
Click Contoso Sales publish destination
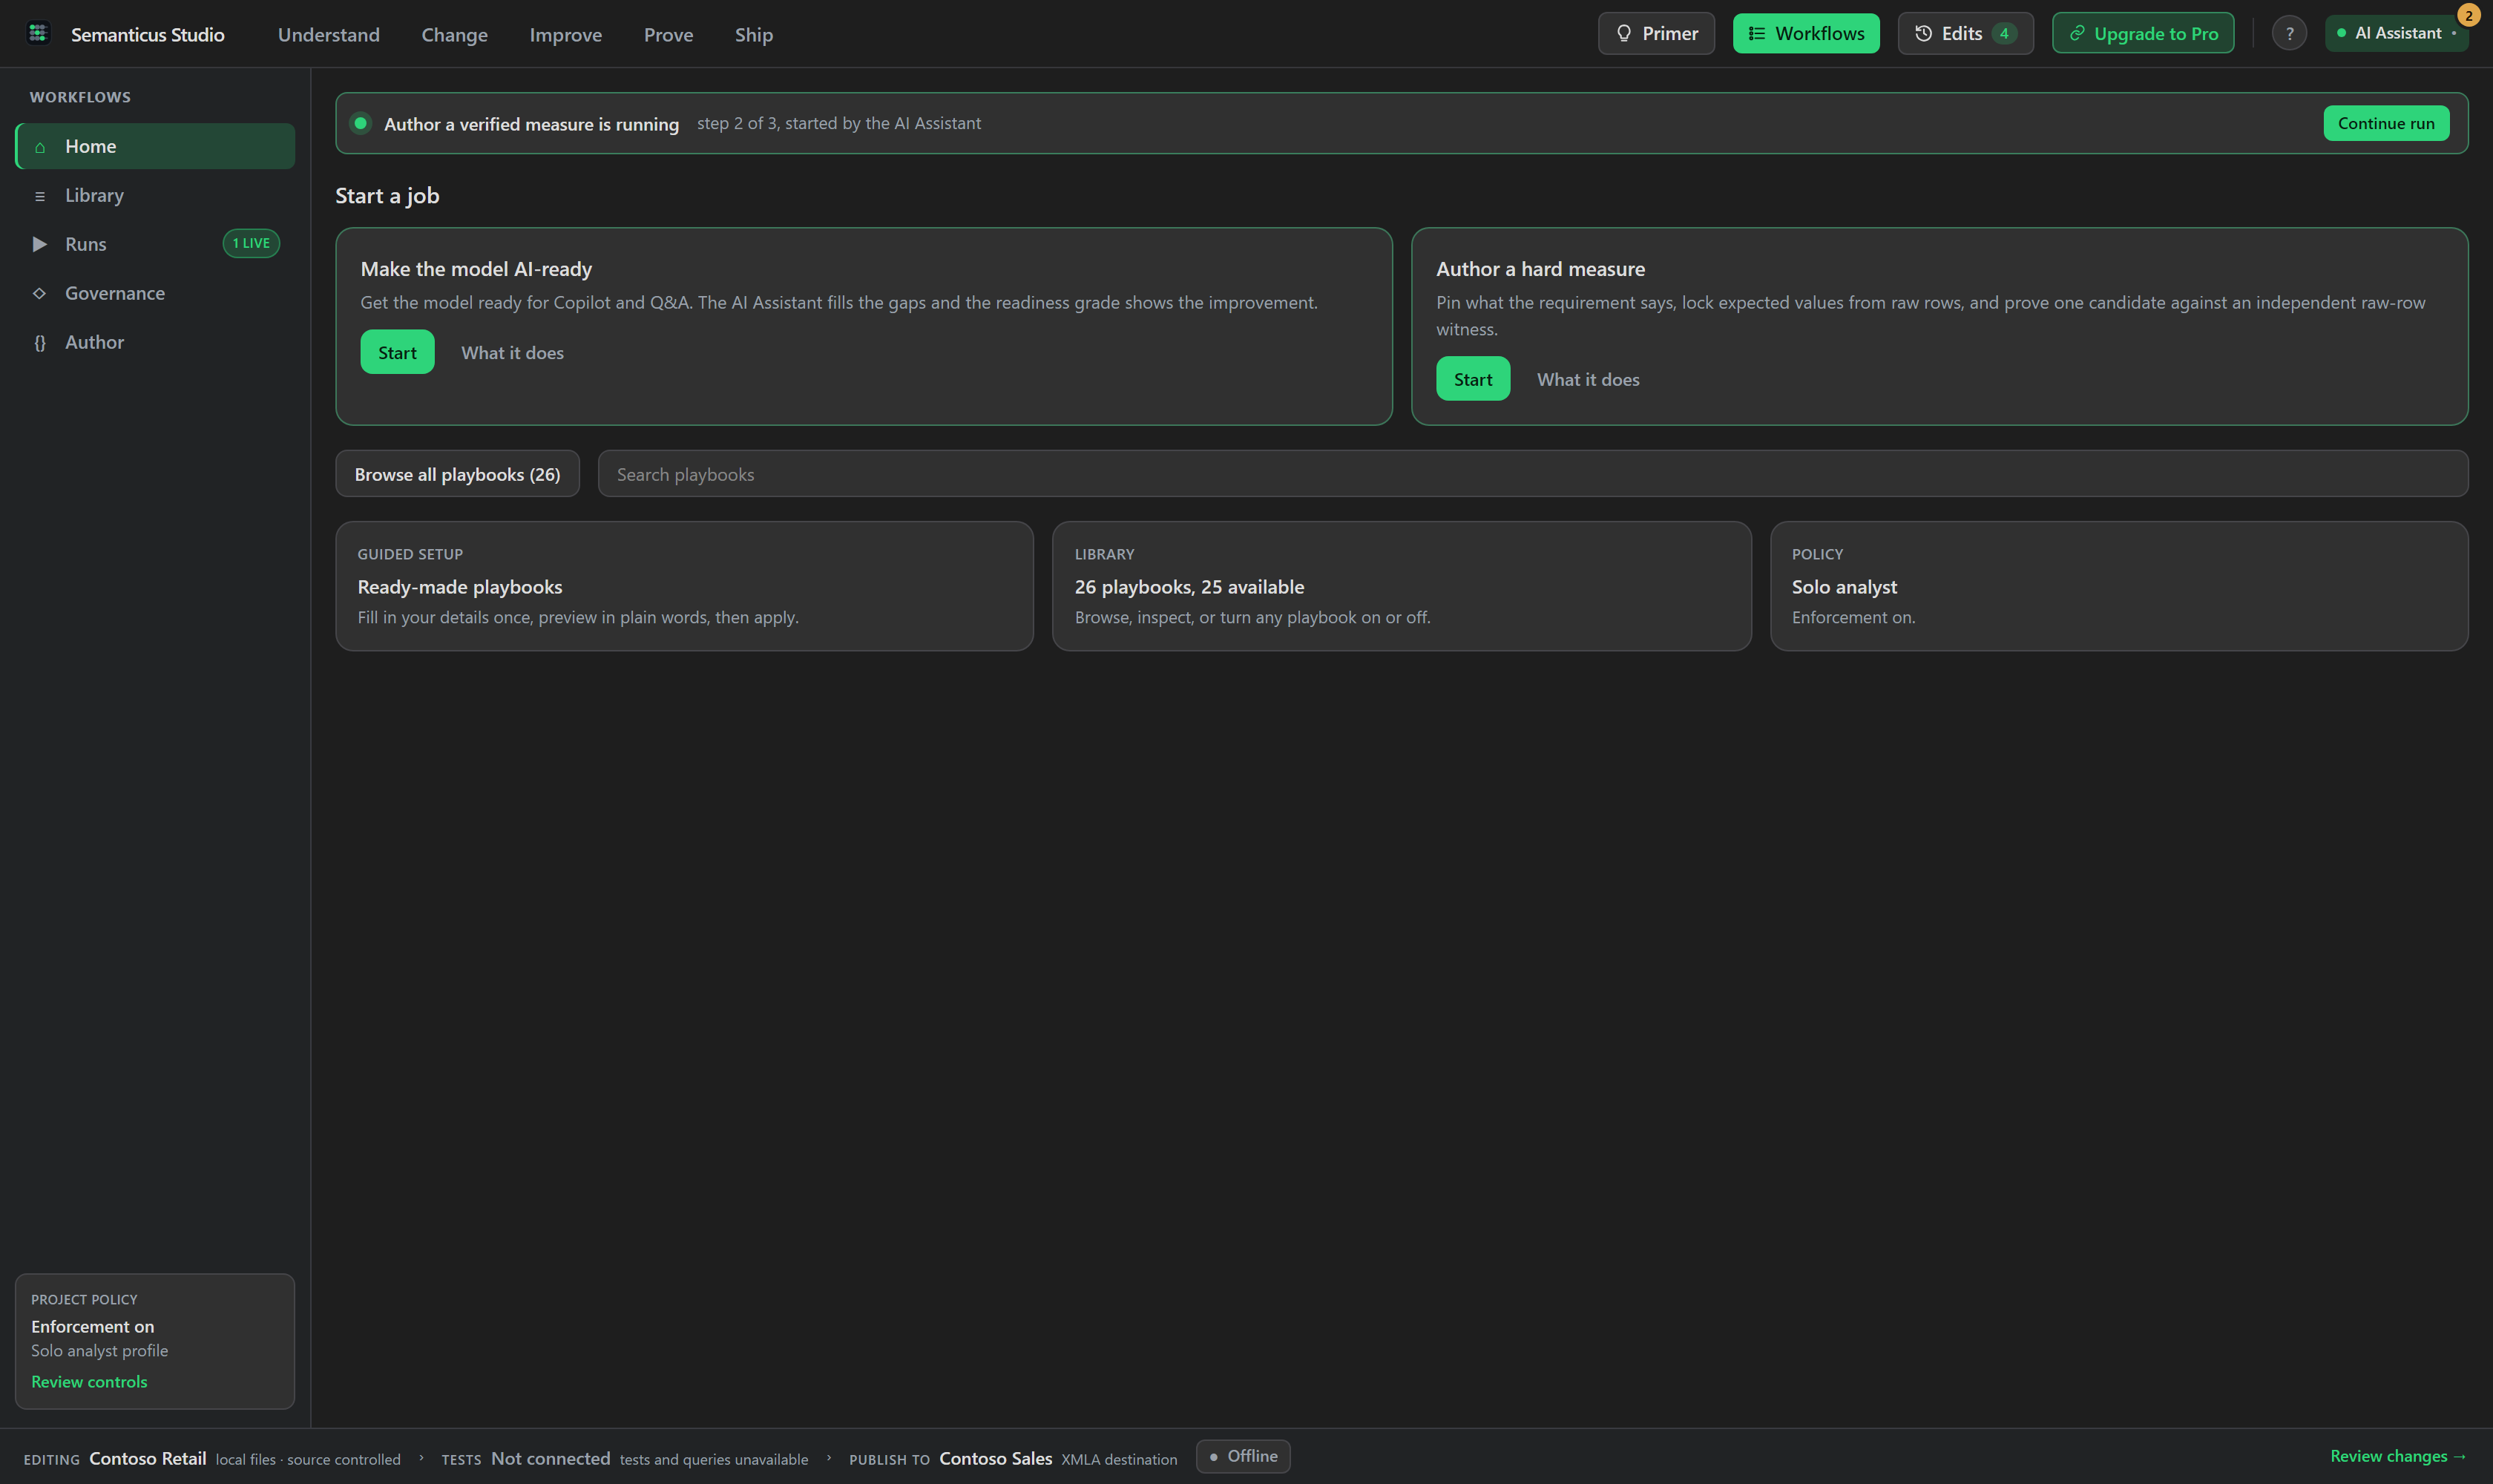[x=996, y=1459]
